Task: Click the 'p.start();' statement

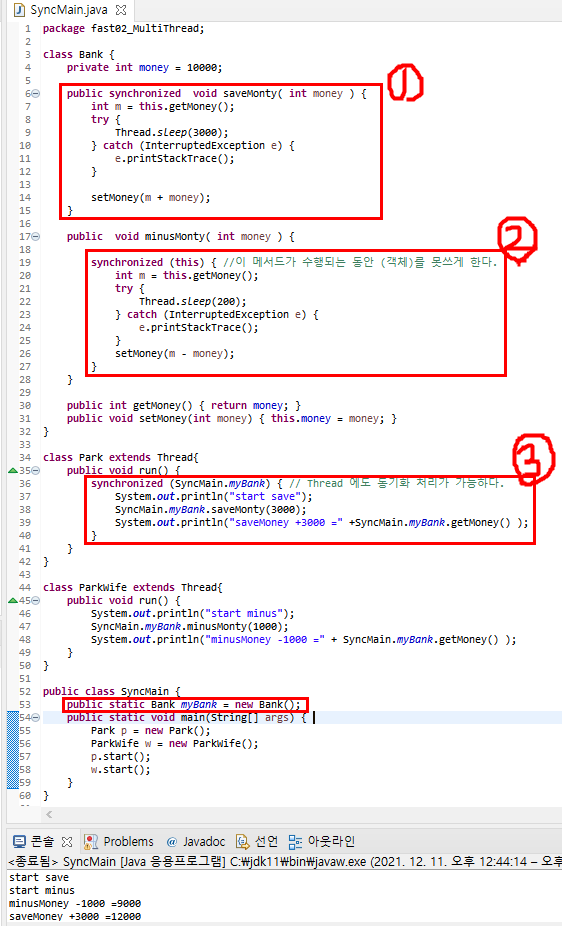Action: tap(120, 756)
